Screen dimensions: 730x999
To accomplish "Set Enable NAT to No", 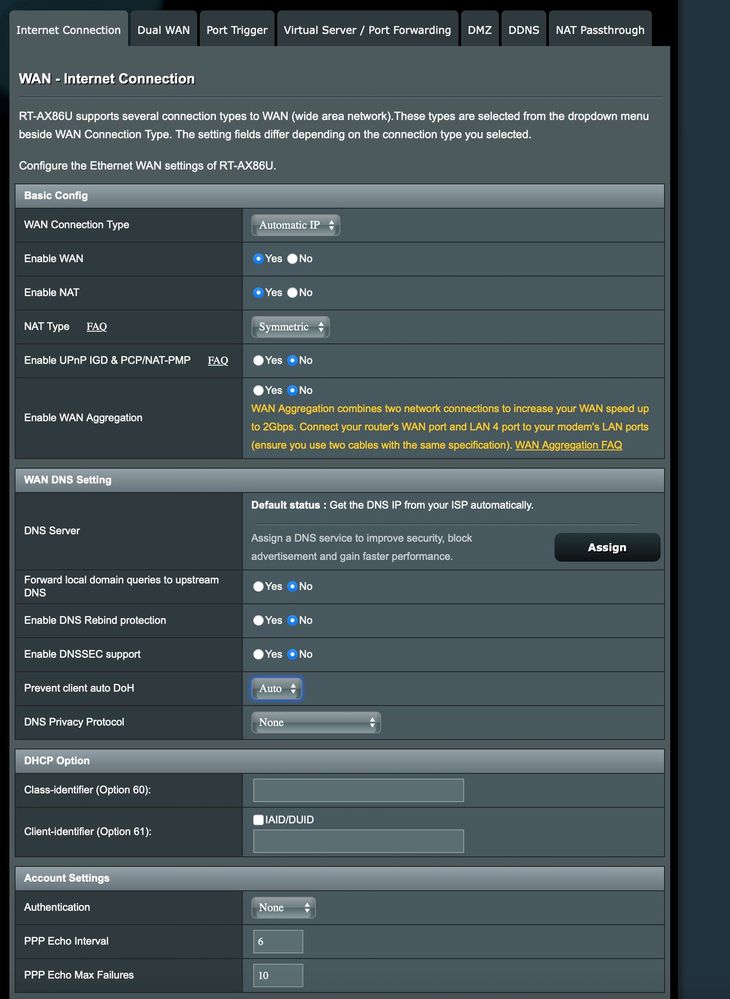I will pos(293,293).
